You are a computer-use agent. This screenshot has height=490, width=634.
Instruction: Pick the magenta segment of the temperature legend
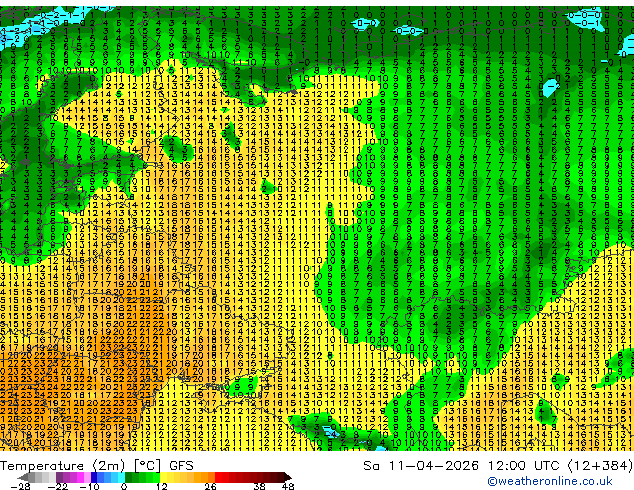pyautogui.click(x=80, y=477)
